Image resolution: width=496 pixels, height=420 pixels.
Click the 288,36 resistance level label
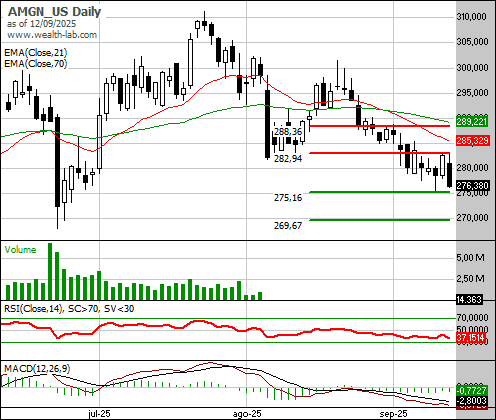(288, 131)
